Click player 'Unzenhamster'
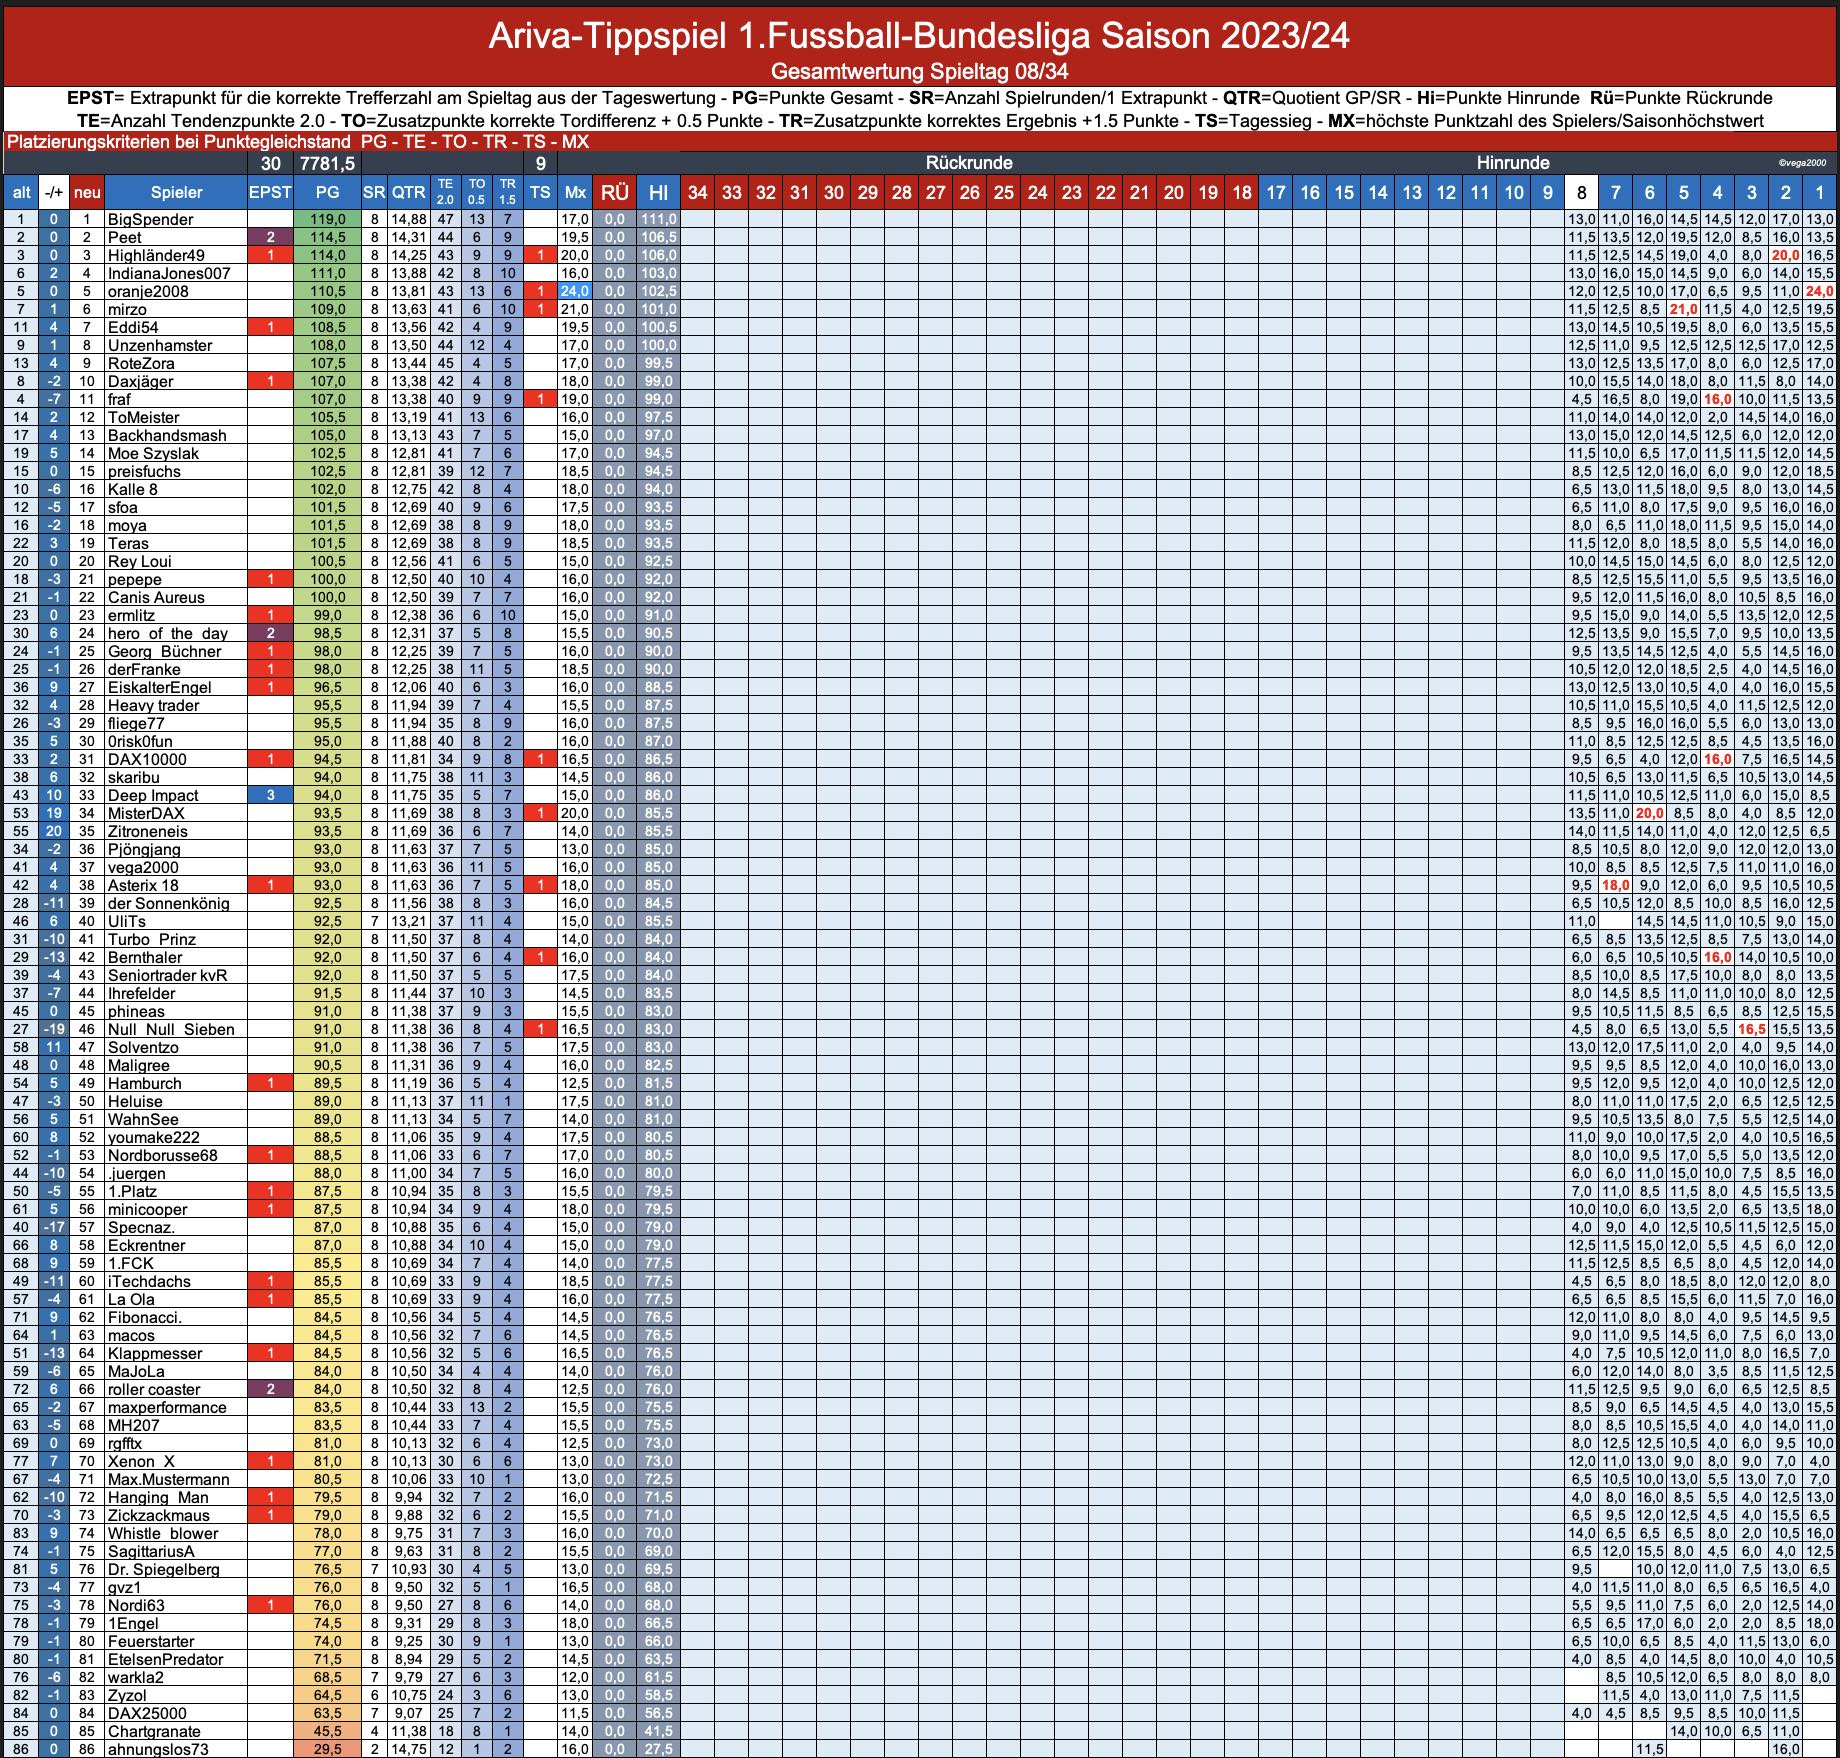The image size is (1840, 1758). [160, 345]
